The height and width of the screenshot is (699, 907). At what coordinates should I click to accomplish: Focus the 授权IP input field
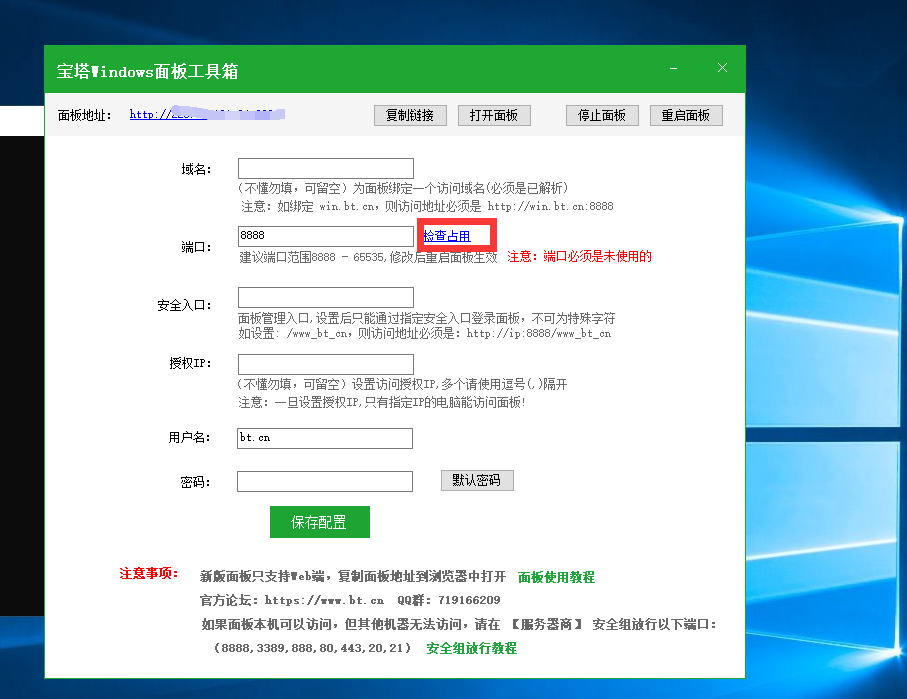326,365
